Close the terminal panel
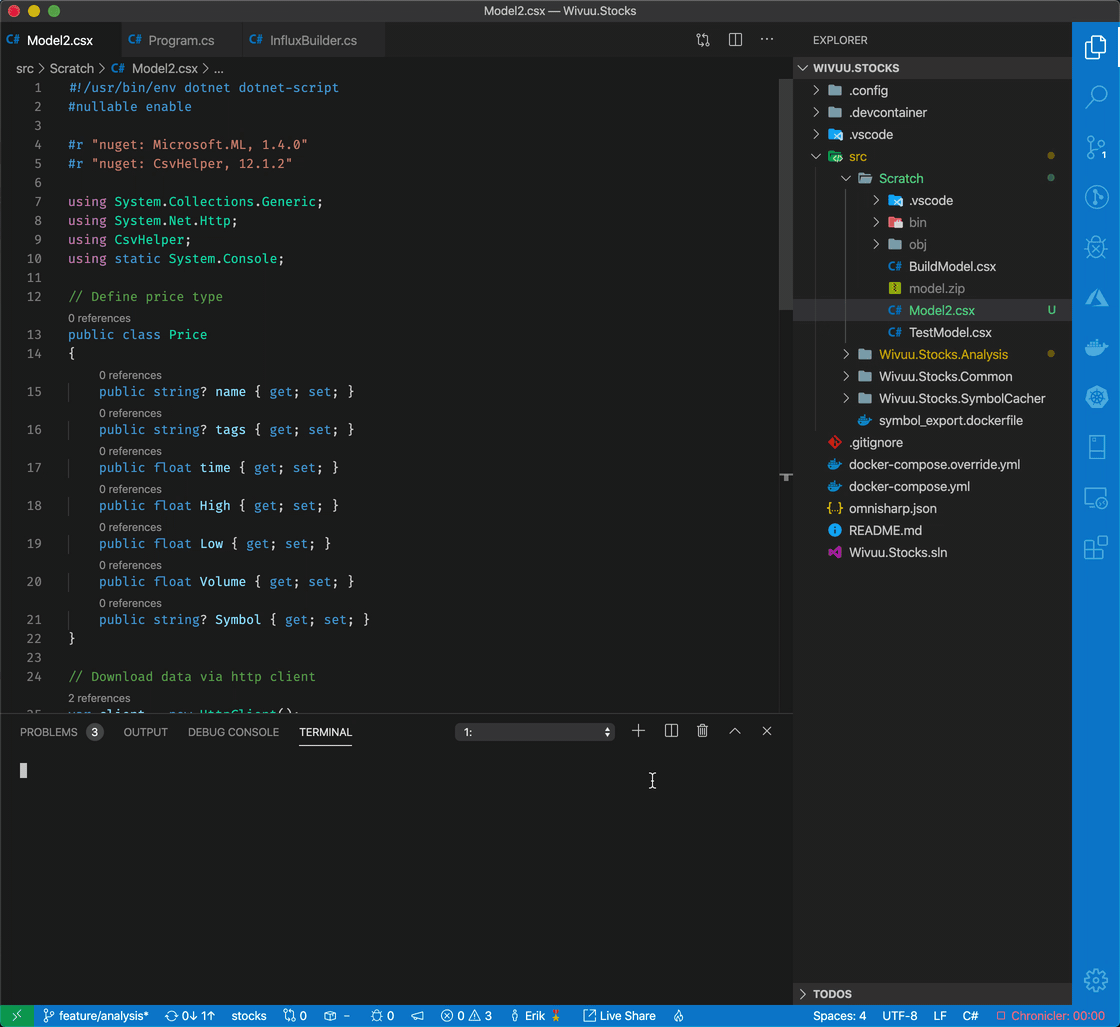The image size is (1120, 1027). [x=767, y=731]
